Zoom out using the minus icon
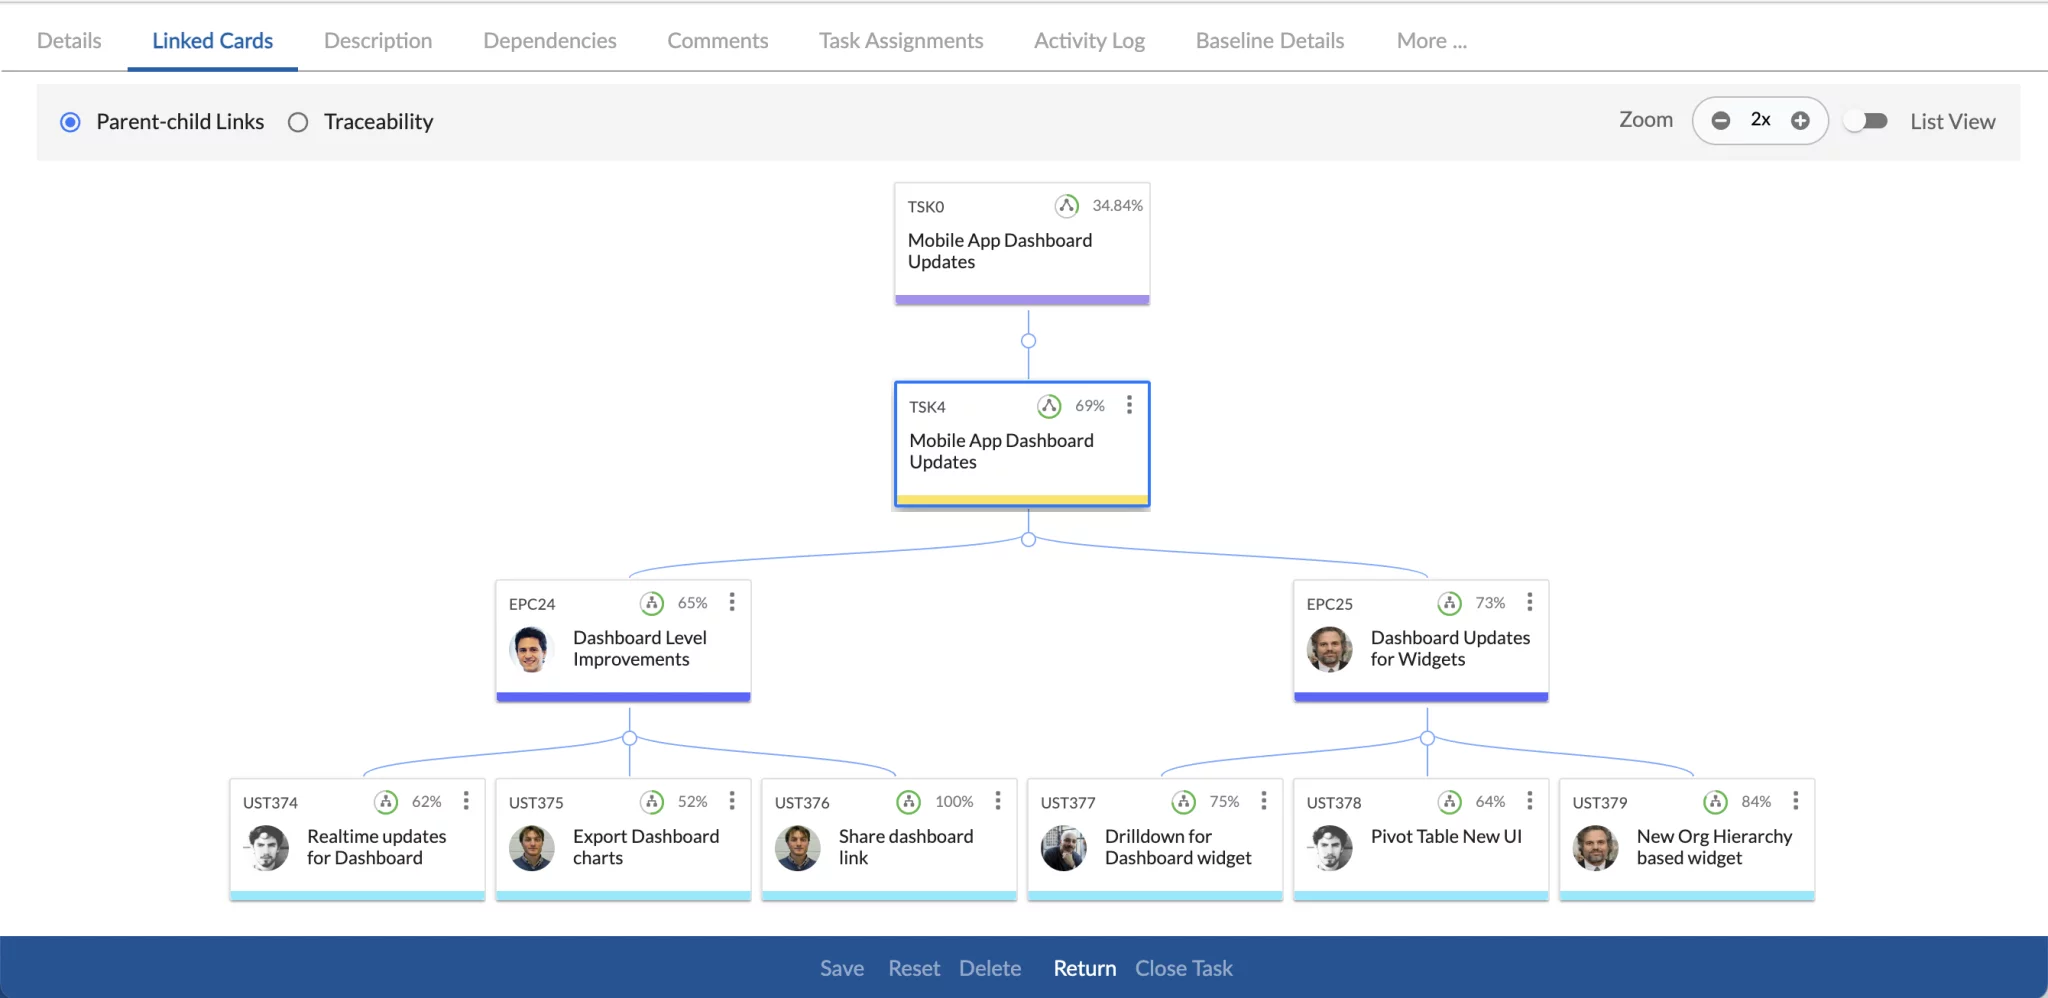Image resolution: width=2048 pixels, height=998 pixels. (1721, 120)
